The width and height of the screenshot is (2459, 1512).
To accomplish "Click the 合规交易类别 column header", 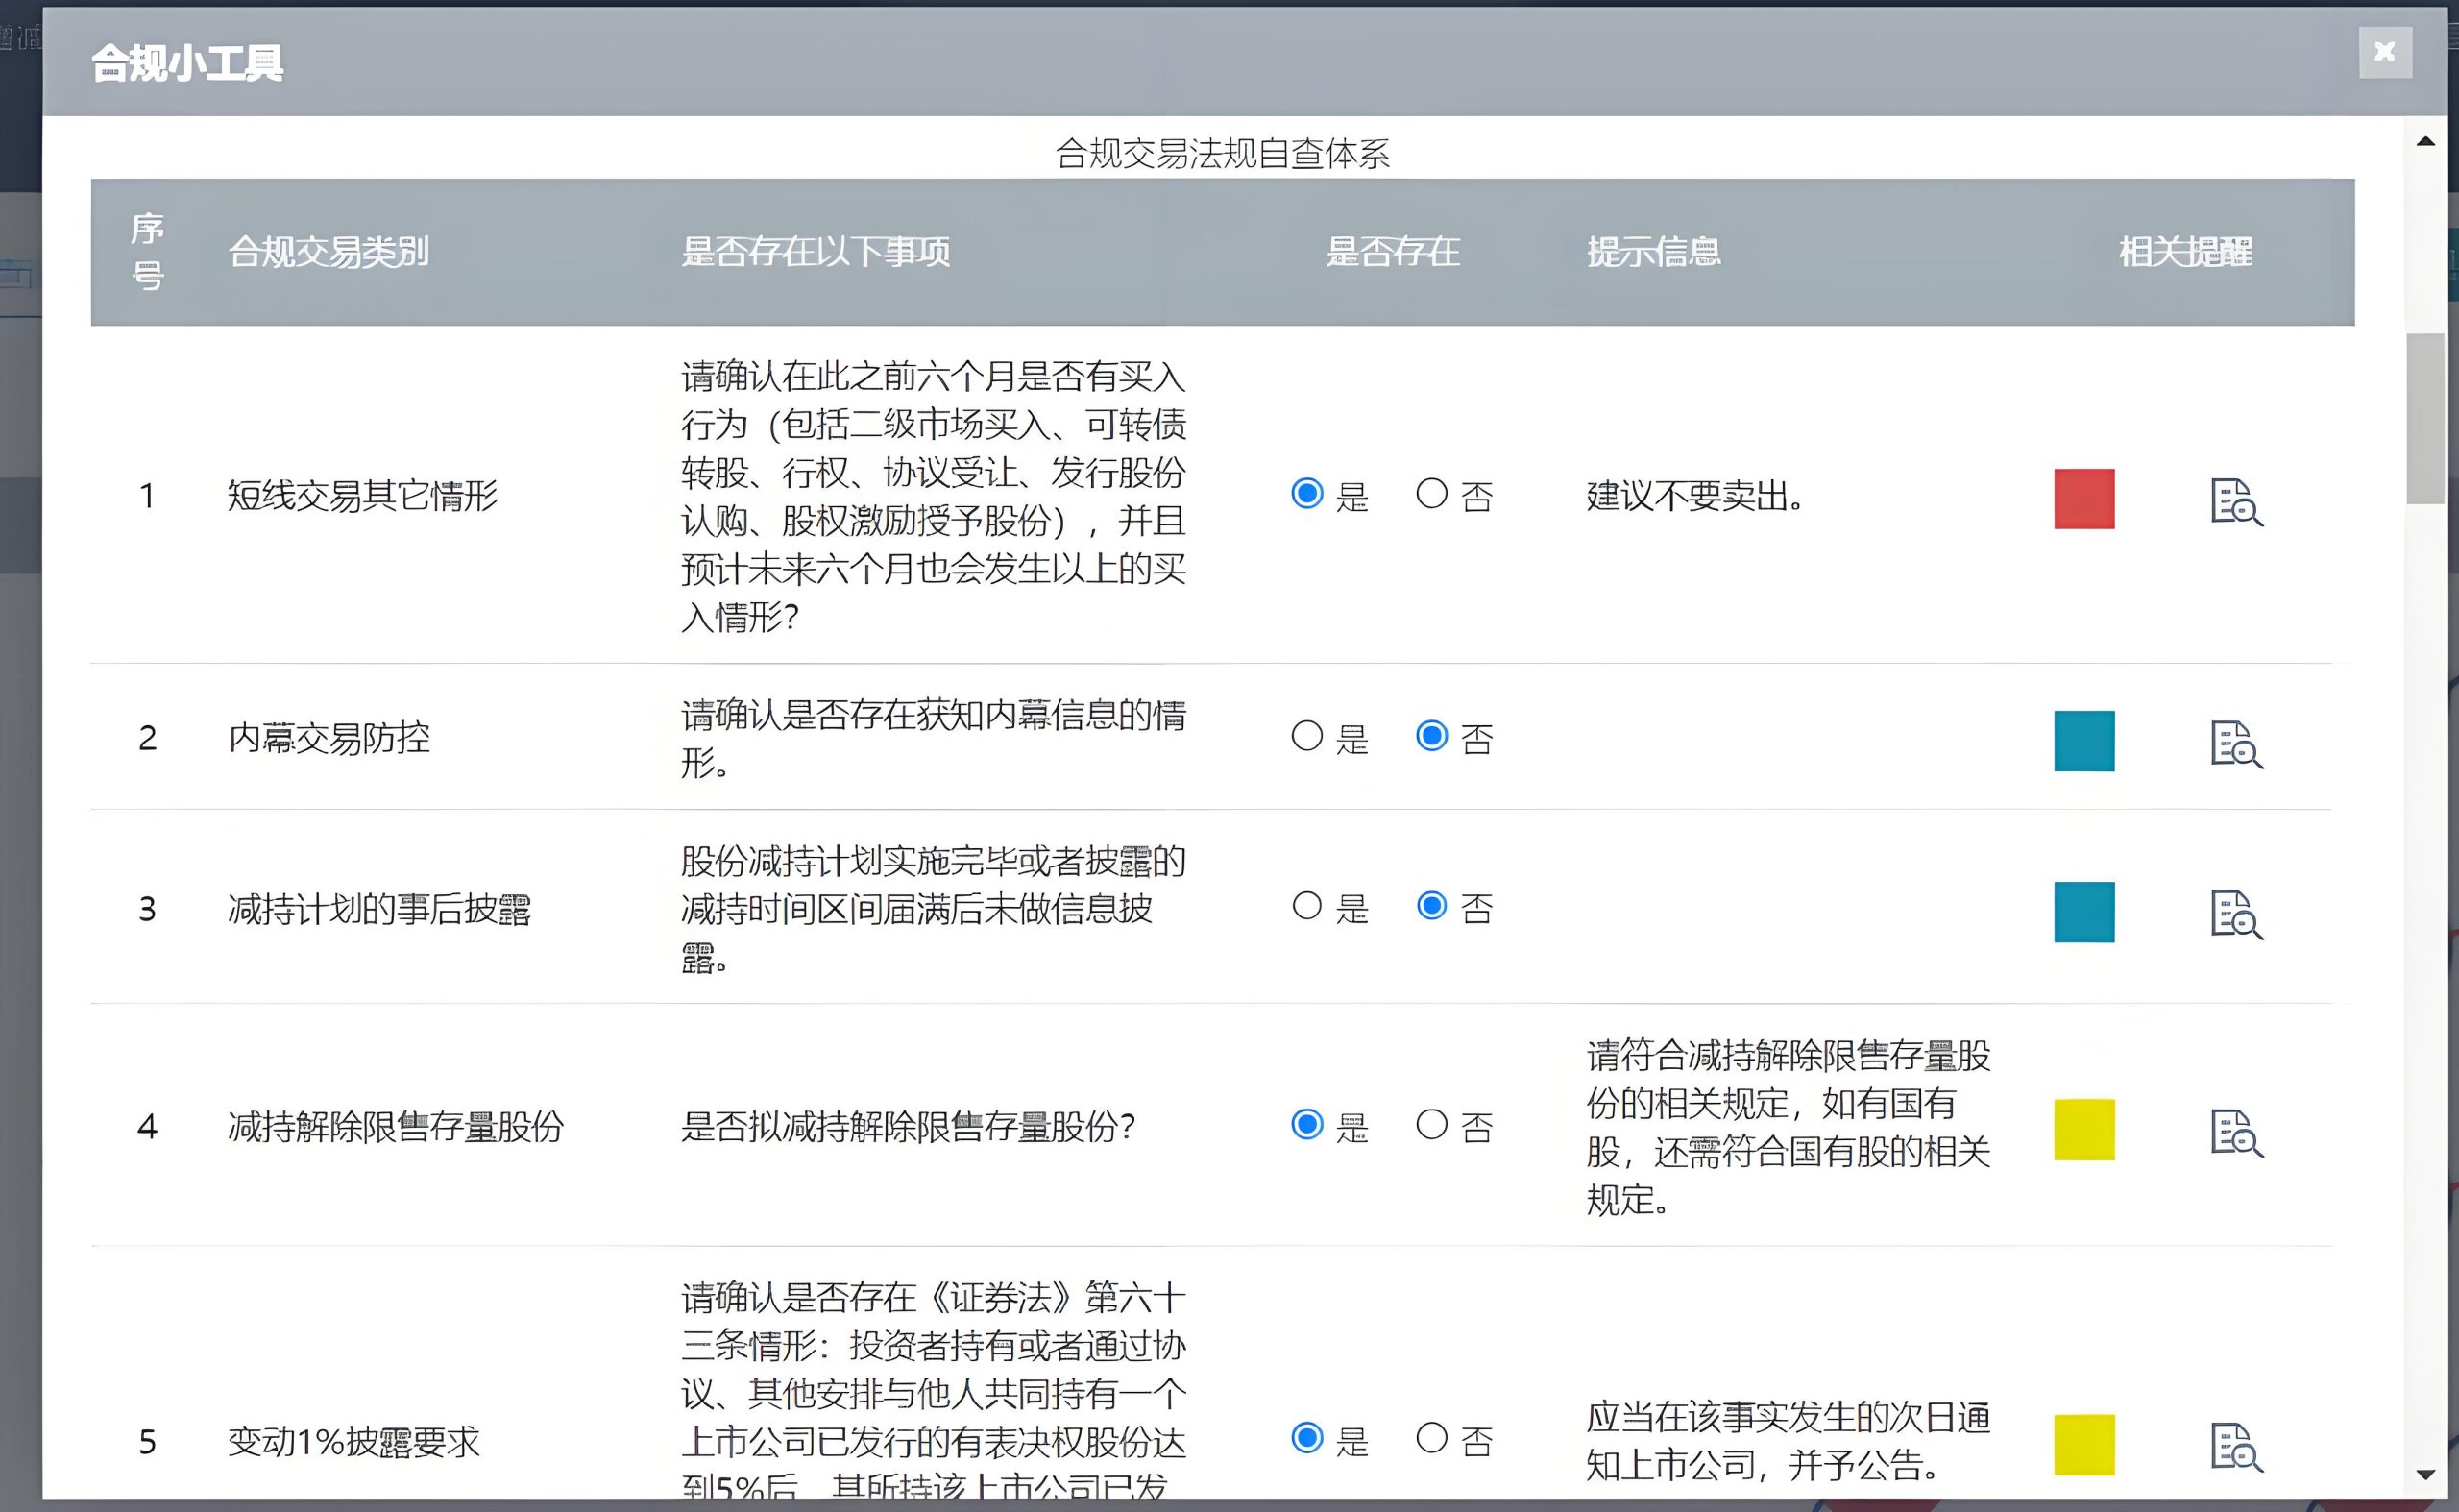I will tap(329, 252).
